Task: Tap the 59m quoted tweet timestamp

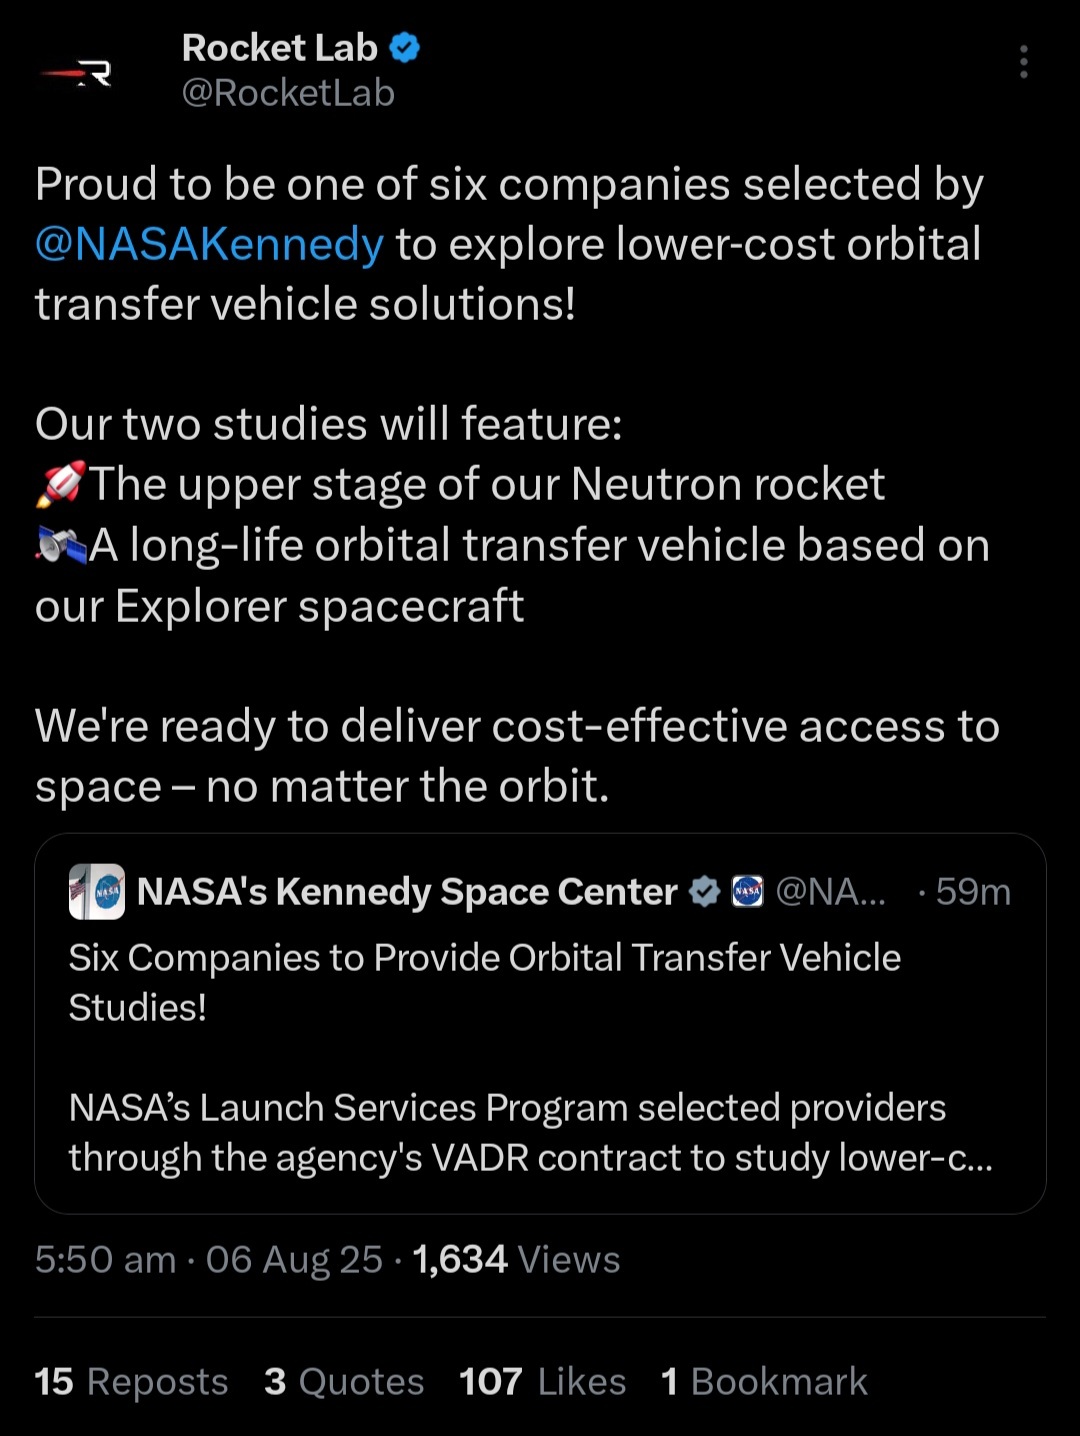Action: tap(972, 891)
